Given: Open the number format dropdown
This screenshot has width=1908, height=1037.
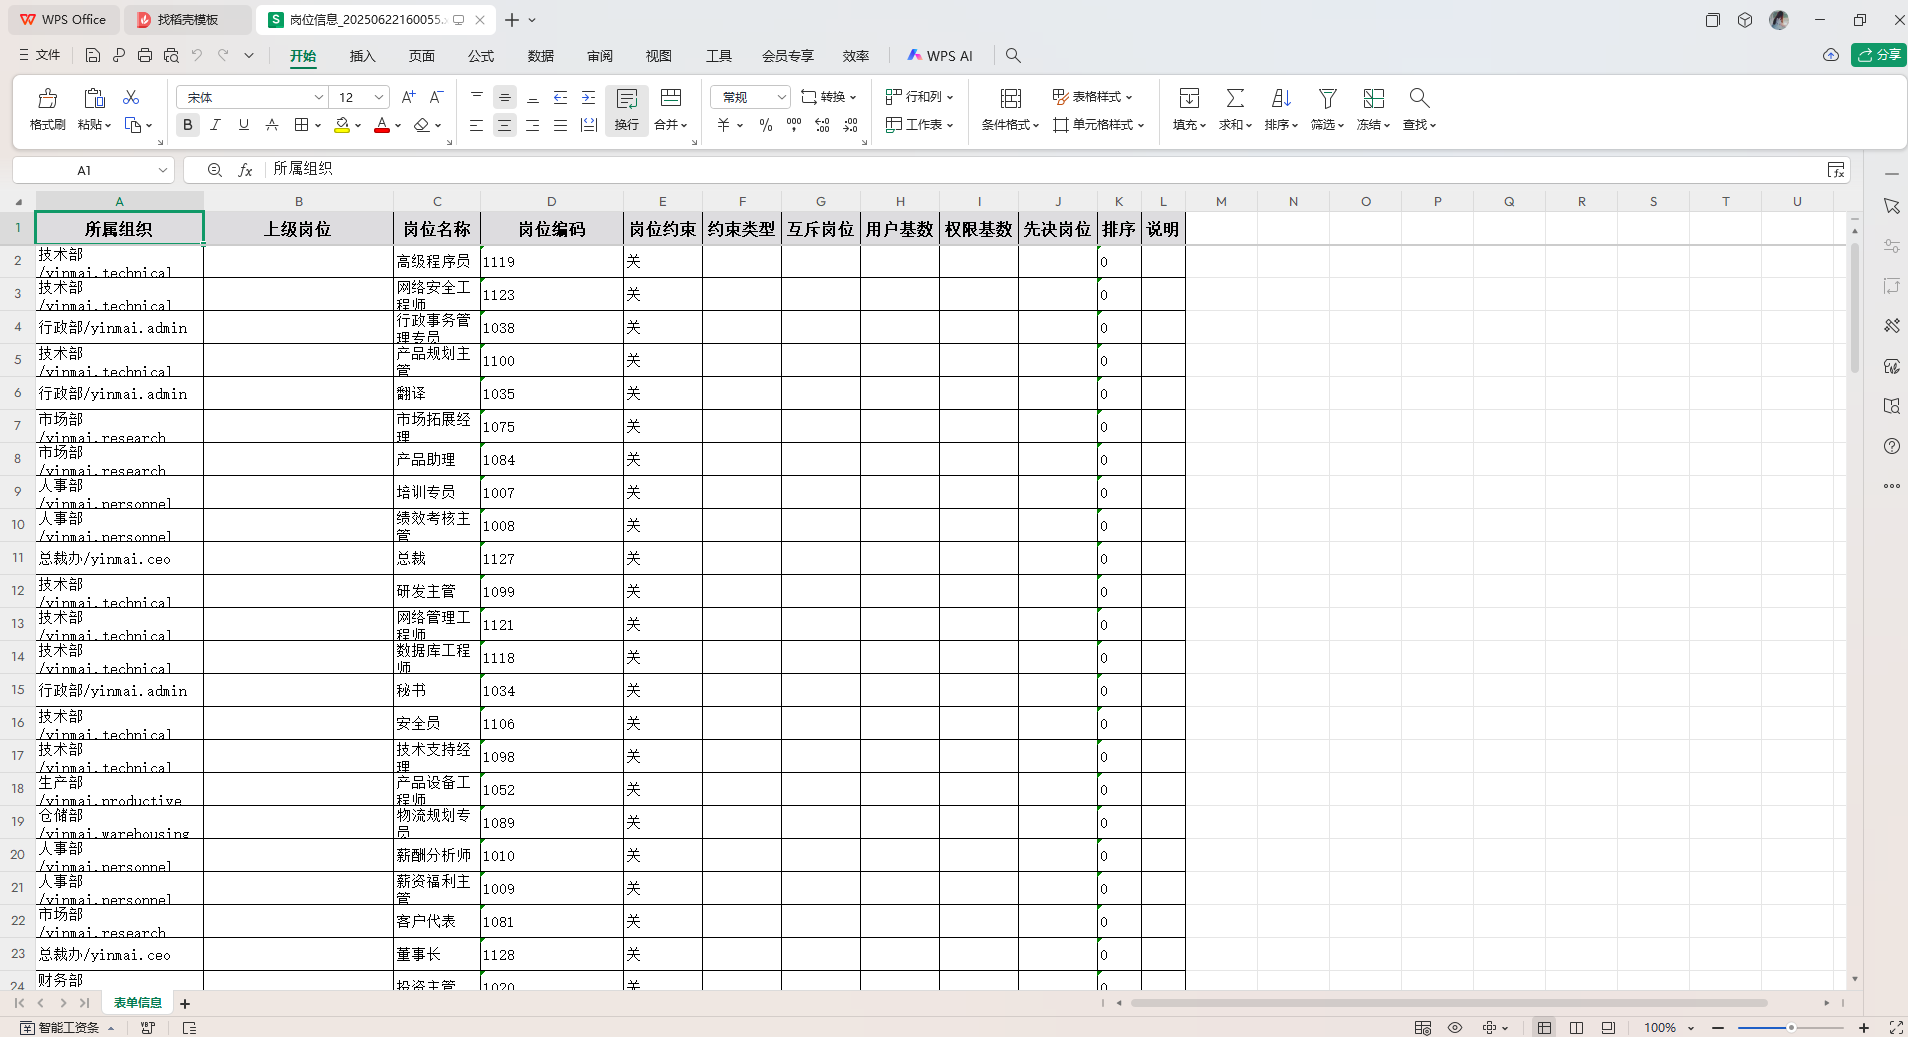Looking at the screenshot, I should point(781,98).
